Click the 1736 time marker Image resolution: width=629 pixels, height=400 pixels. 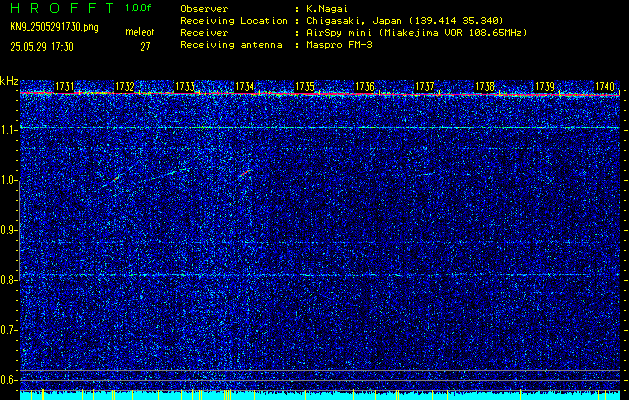pos(365,87)
